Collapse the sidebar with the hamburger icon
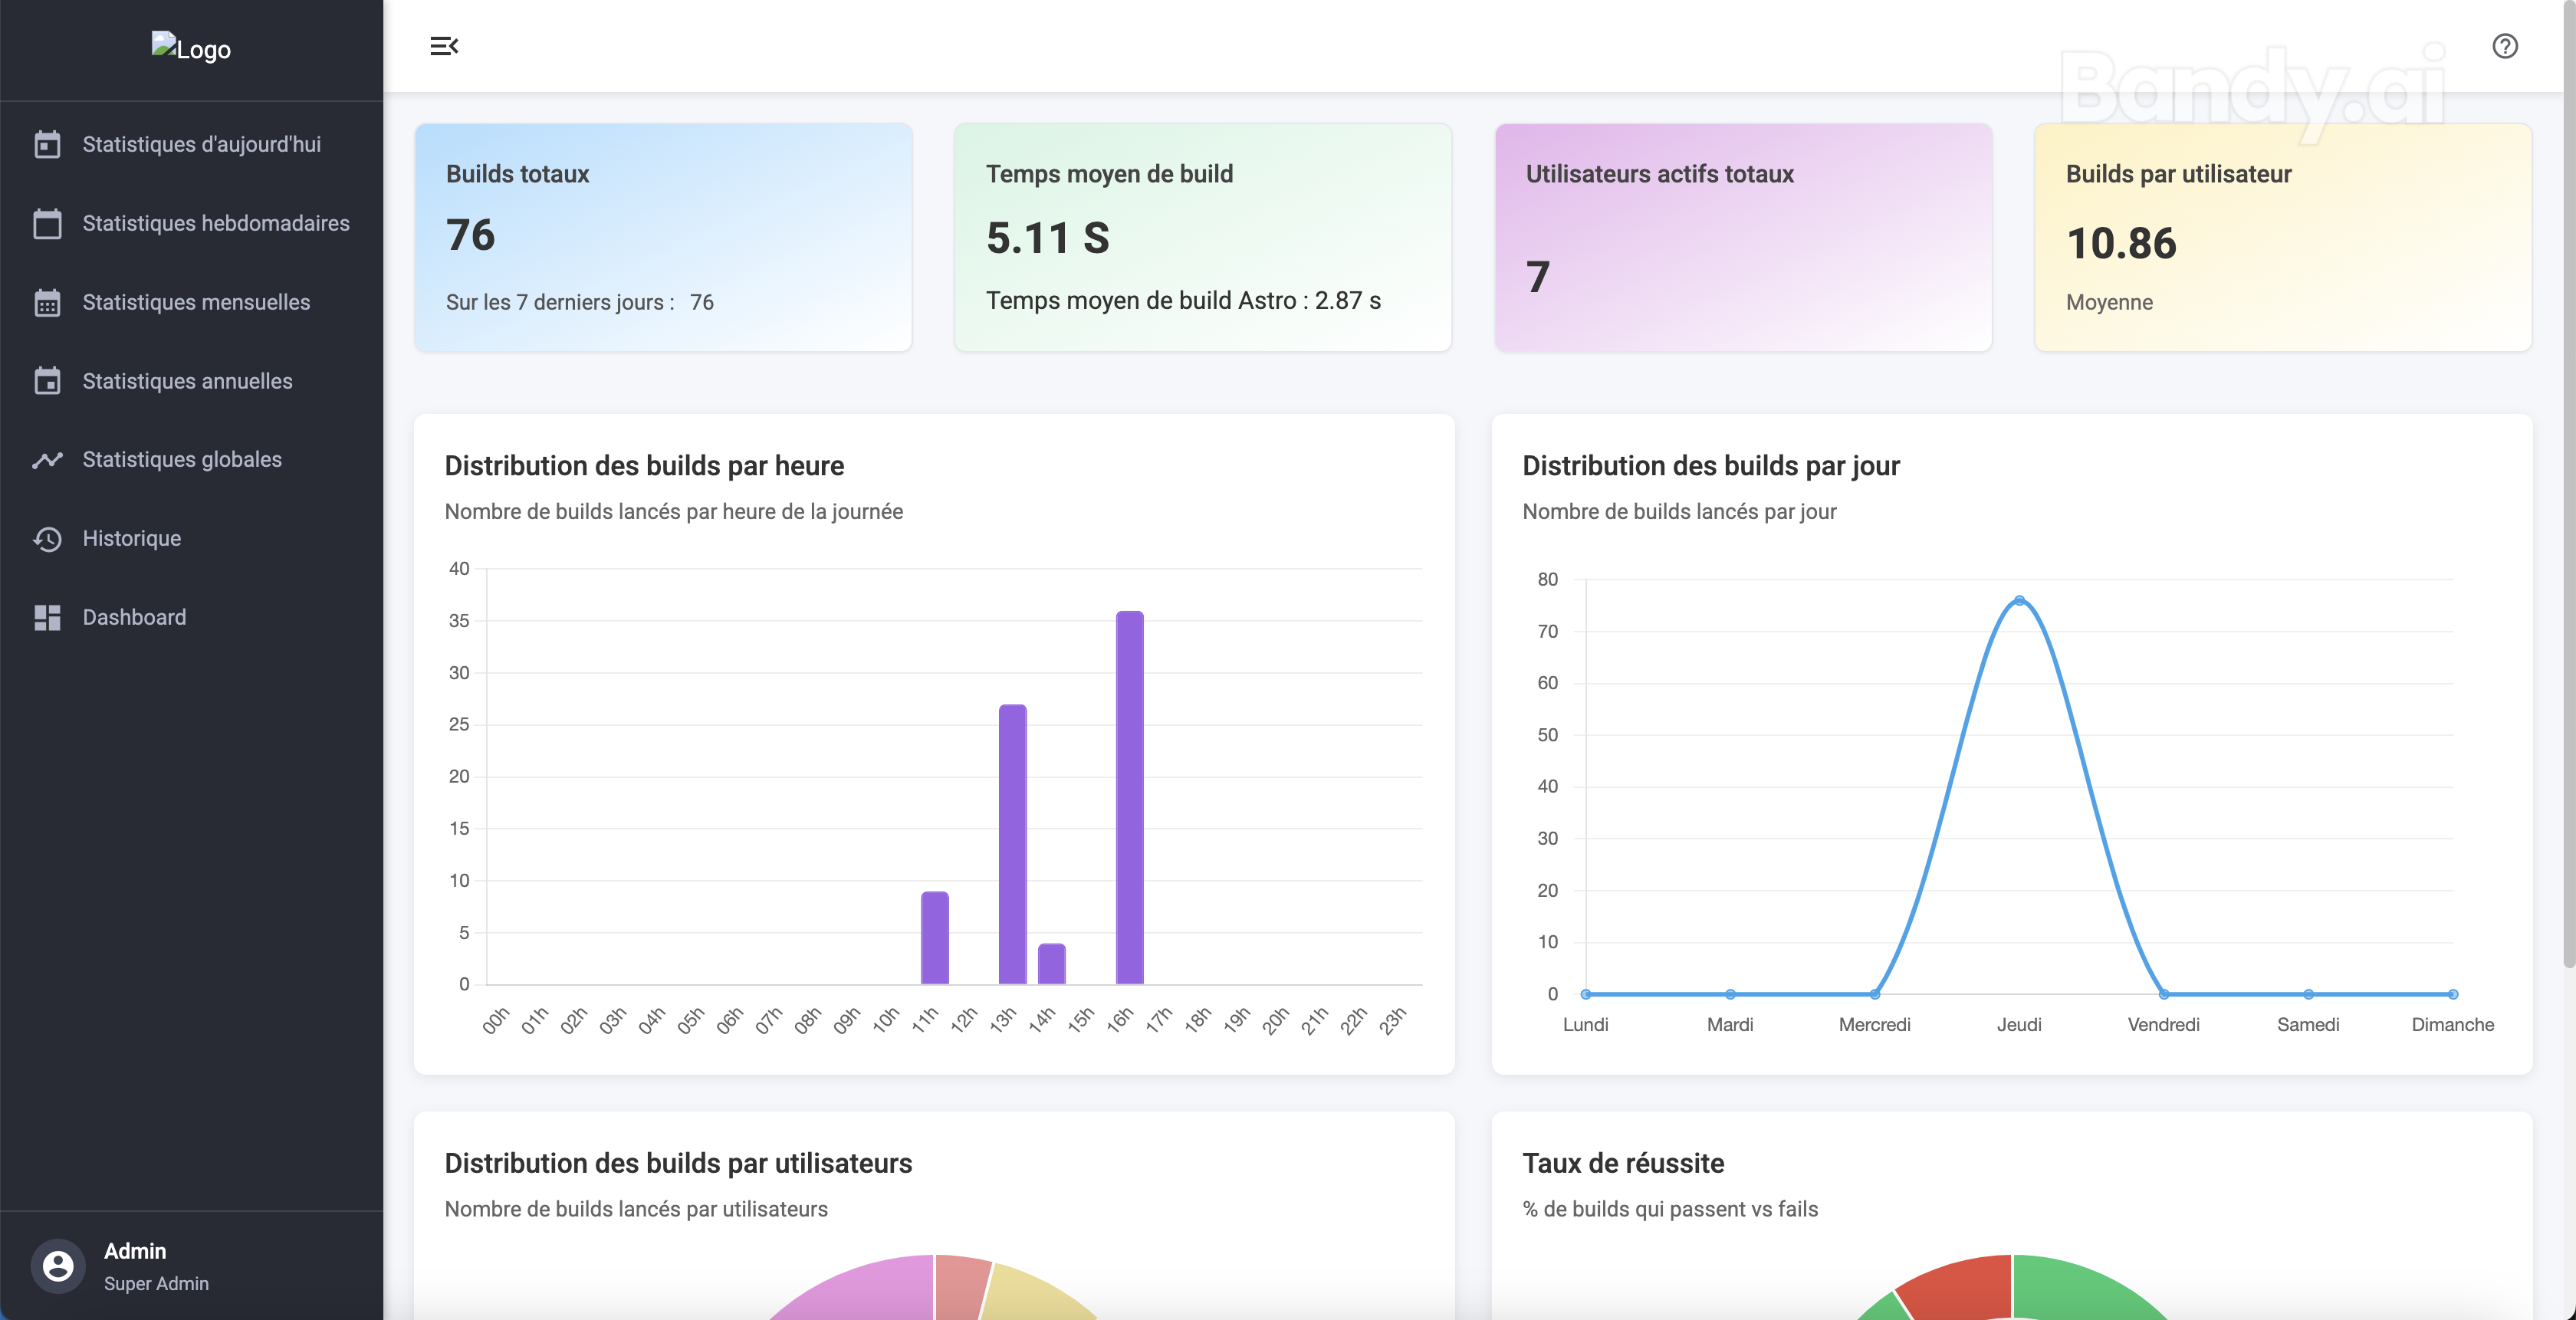Screen dimensions: 2576x1320 click(445, 45)
